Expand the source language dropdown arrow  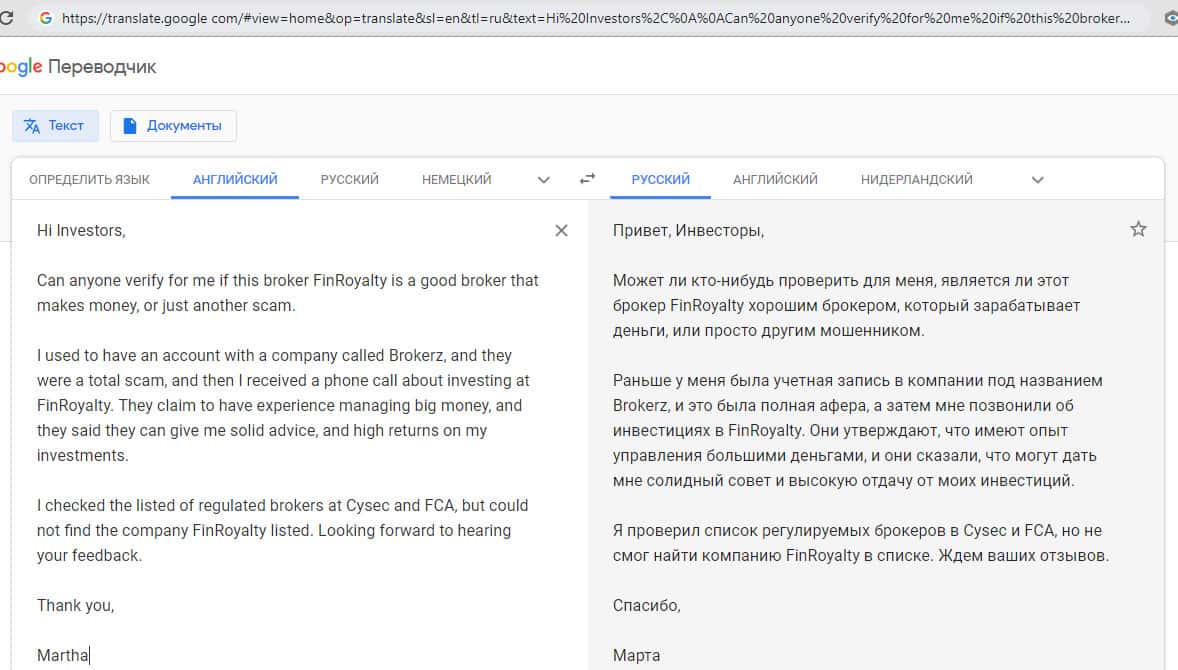544,180
